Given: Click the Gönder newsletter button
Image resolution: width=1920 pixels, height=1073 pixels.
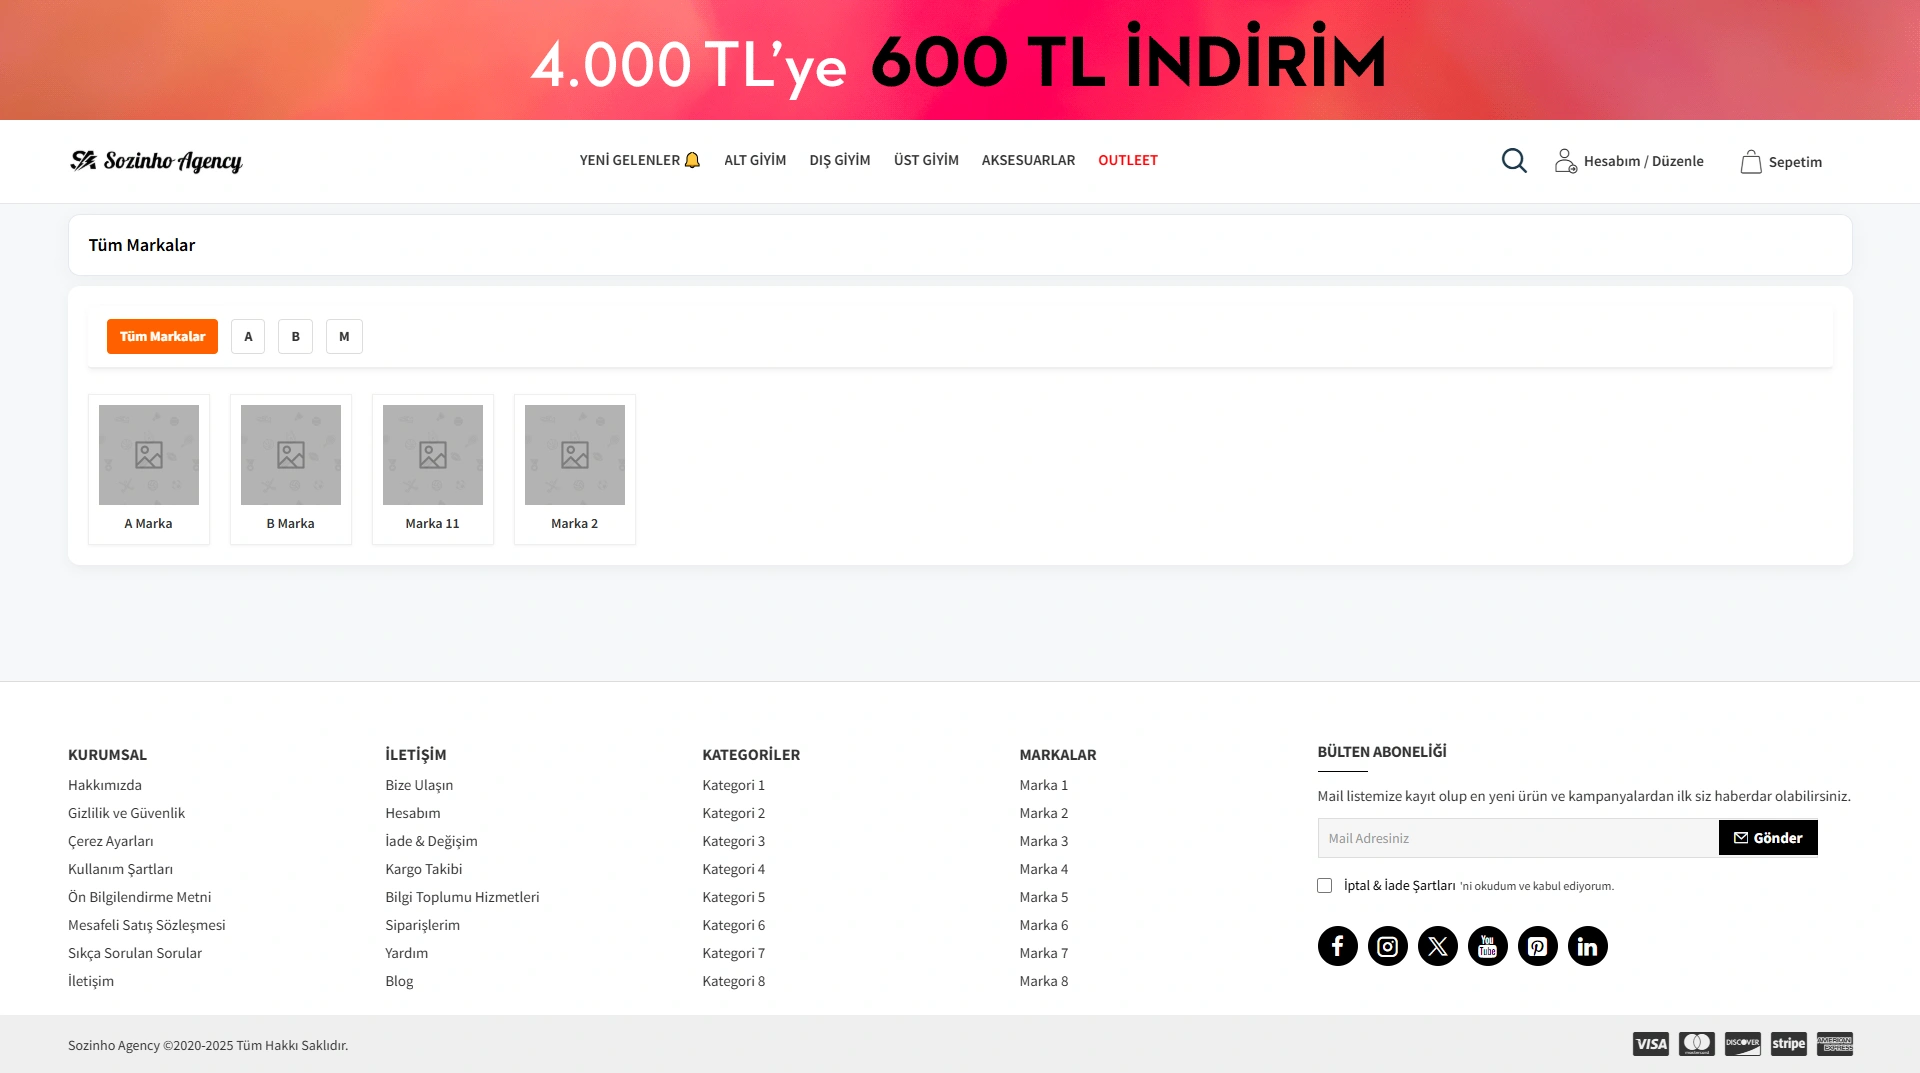Looking at the screenshot, I should [x=1768, y=837].
